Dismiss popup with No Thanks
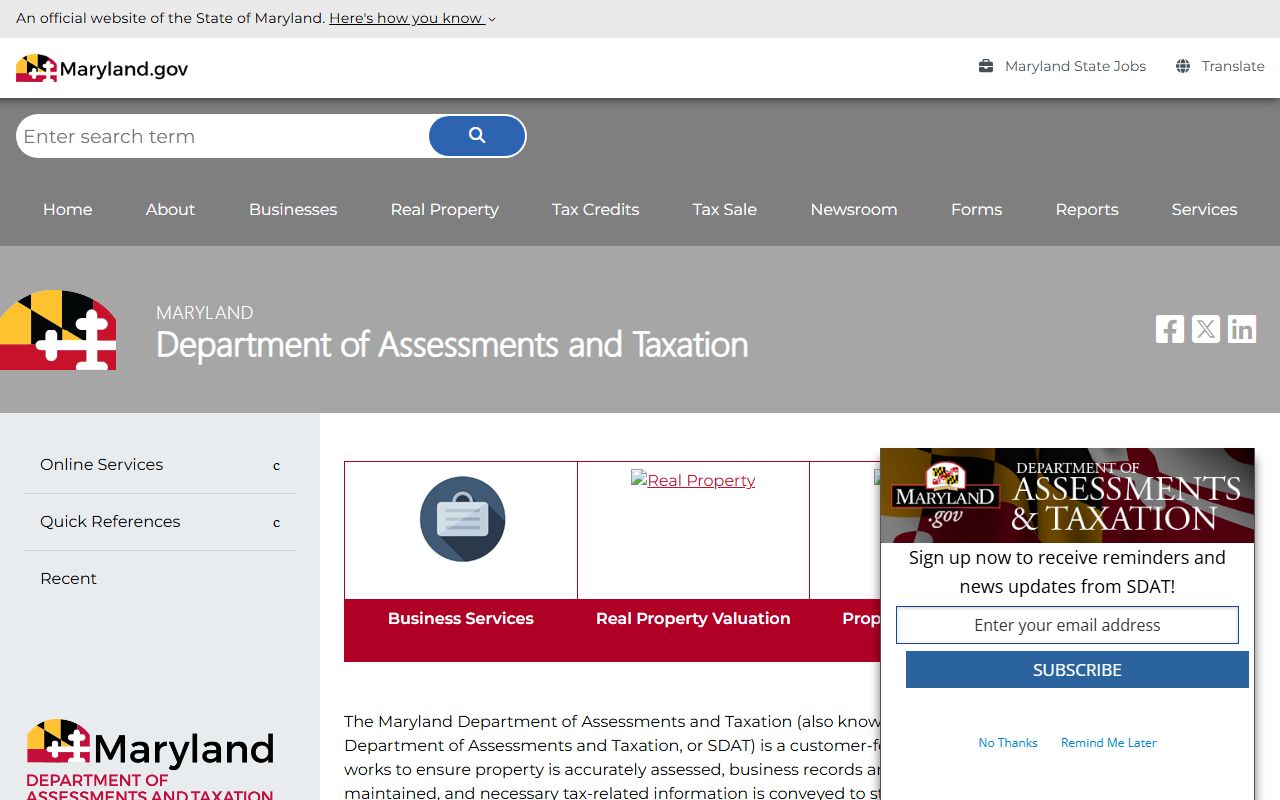The height and width of the screenshot is (800, 1280). click(1008, 743)
